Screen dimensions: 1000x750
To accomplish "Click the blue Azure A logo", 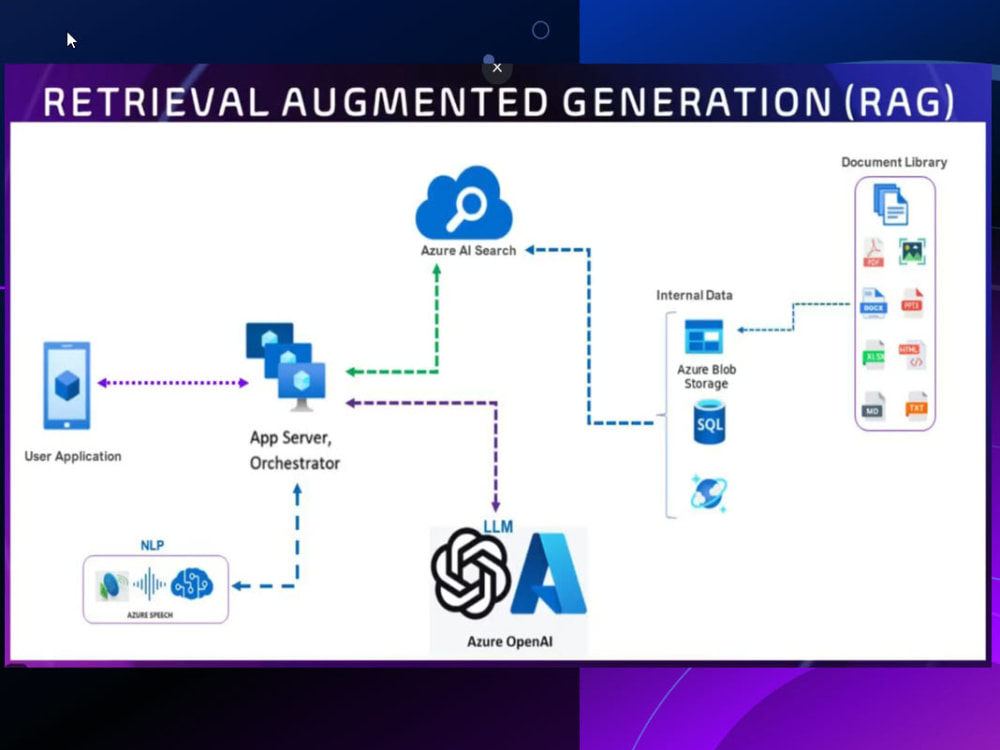I will click(x=549, y=573).
